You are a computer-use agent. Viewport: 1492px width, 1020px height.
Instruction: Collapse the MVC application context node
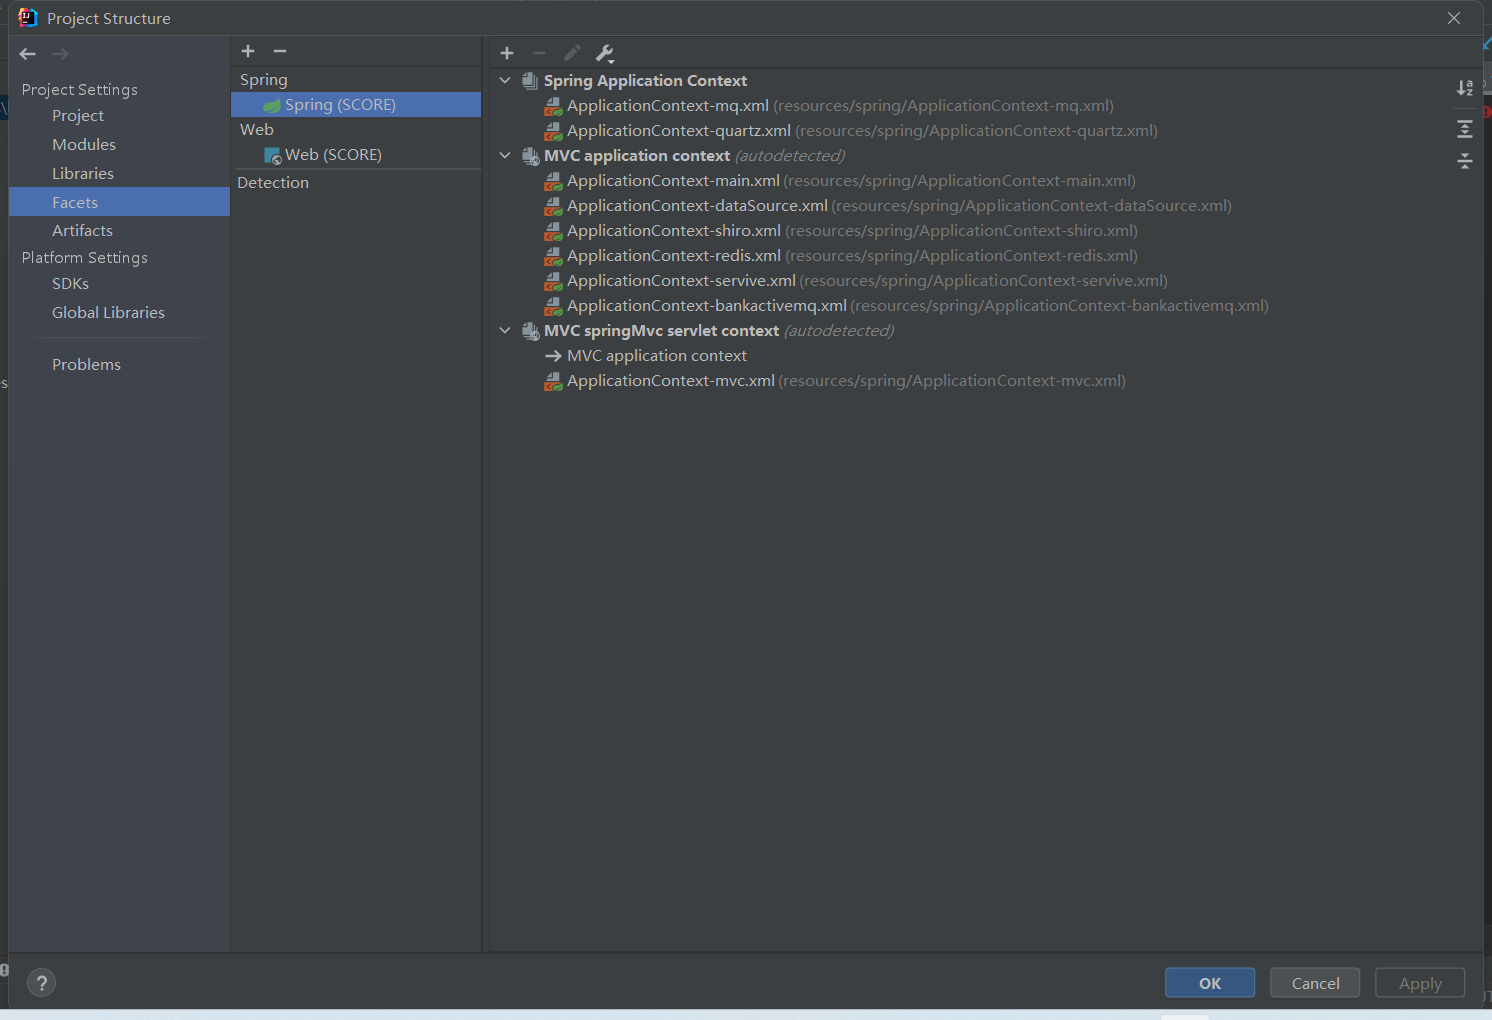pyautogui.click(x=505, y=156)
